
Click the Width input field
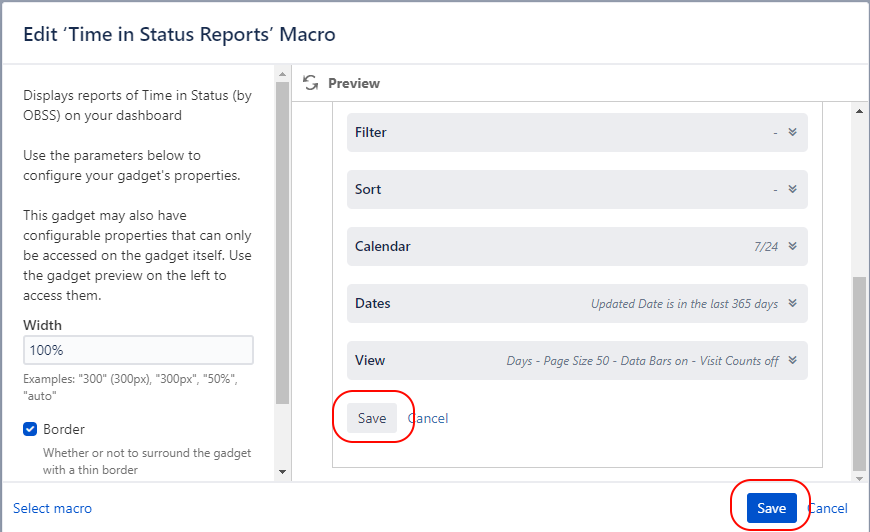point(138,350)
